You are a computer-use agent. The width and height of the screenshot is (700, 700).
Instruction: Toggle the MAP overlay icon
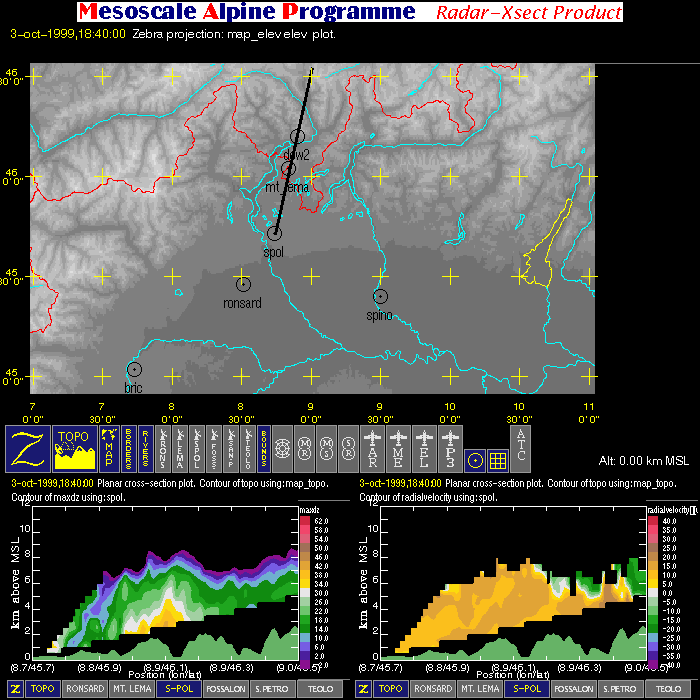[108, 449]
